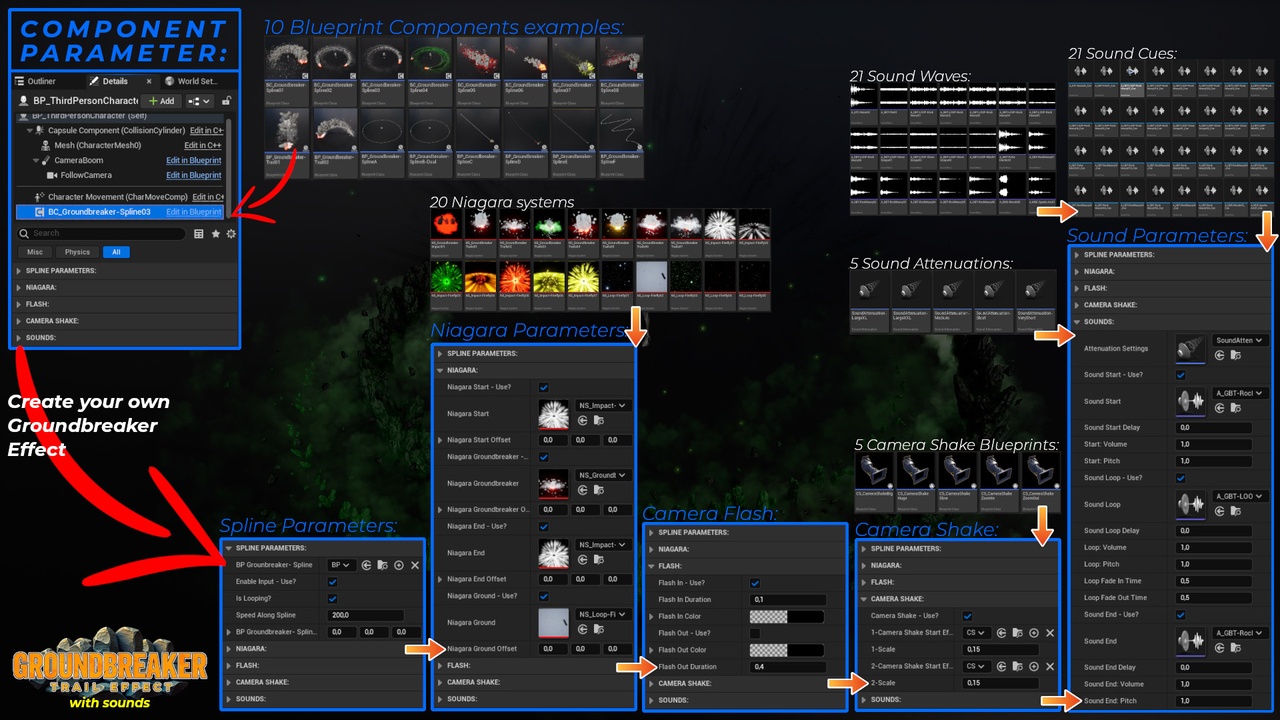Open A_GBT-LOO dropdown for Sound Loop
Screen dimensions: 1280x720
tap(1239, 496)
